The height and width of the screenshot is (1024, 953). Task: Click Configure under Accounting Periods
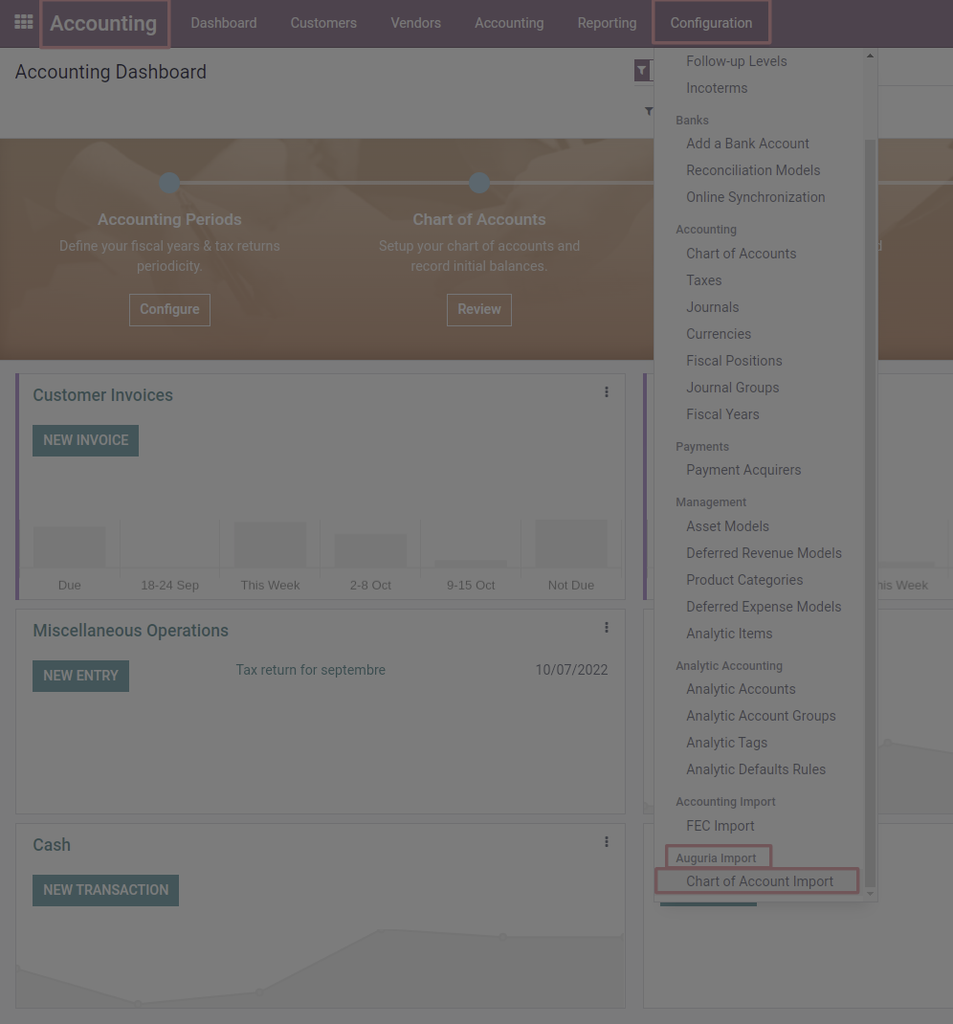point(169,310)
